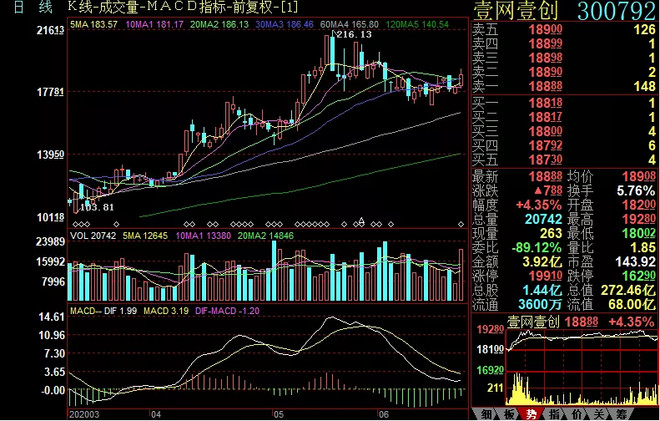The width and height of the screenshot is (660, 421).
Task: Select the 卖五 ask row at 189.00
Action: click(x=564, y=30)
